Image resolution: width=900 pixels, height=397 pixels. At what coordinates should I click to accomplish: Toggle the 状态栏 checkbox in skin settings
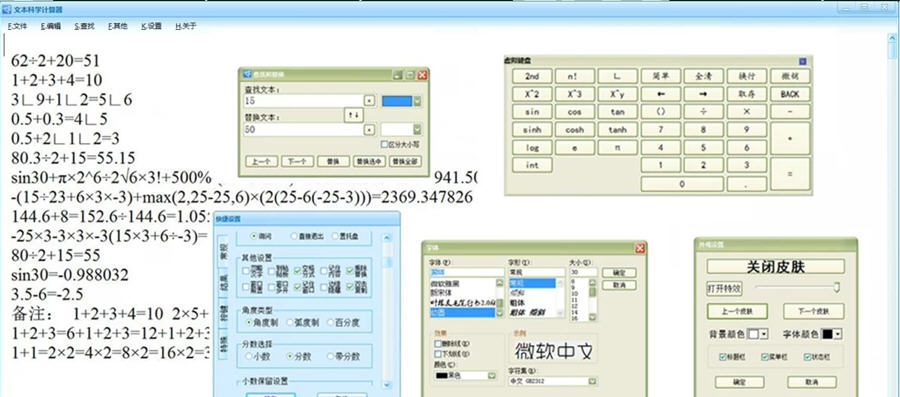(x=807, y=357)
